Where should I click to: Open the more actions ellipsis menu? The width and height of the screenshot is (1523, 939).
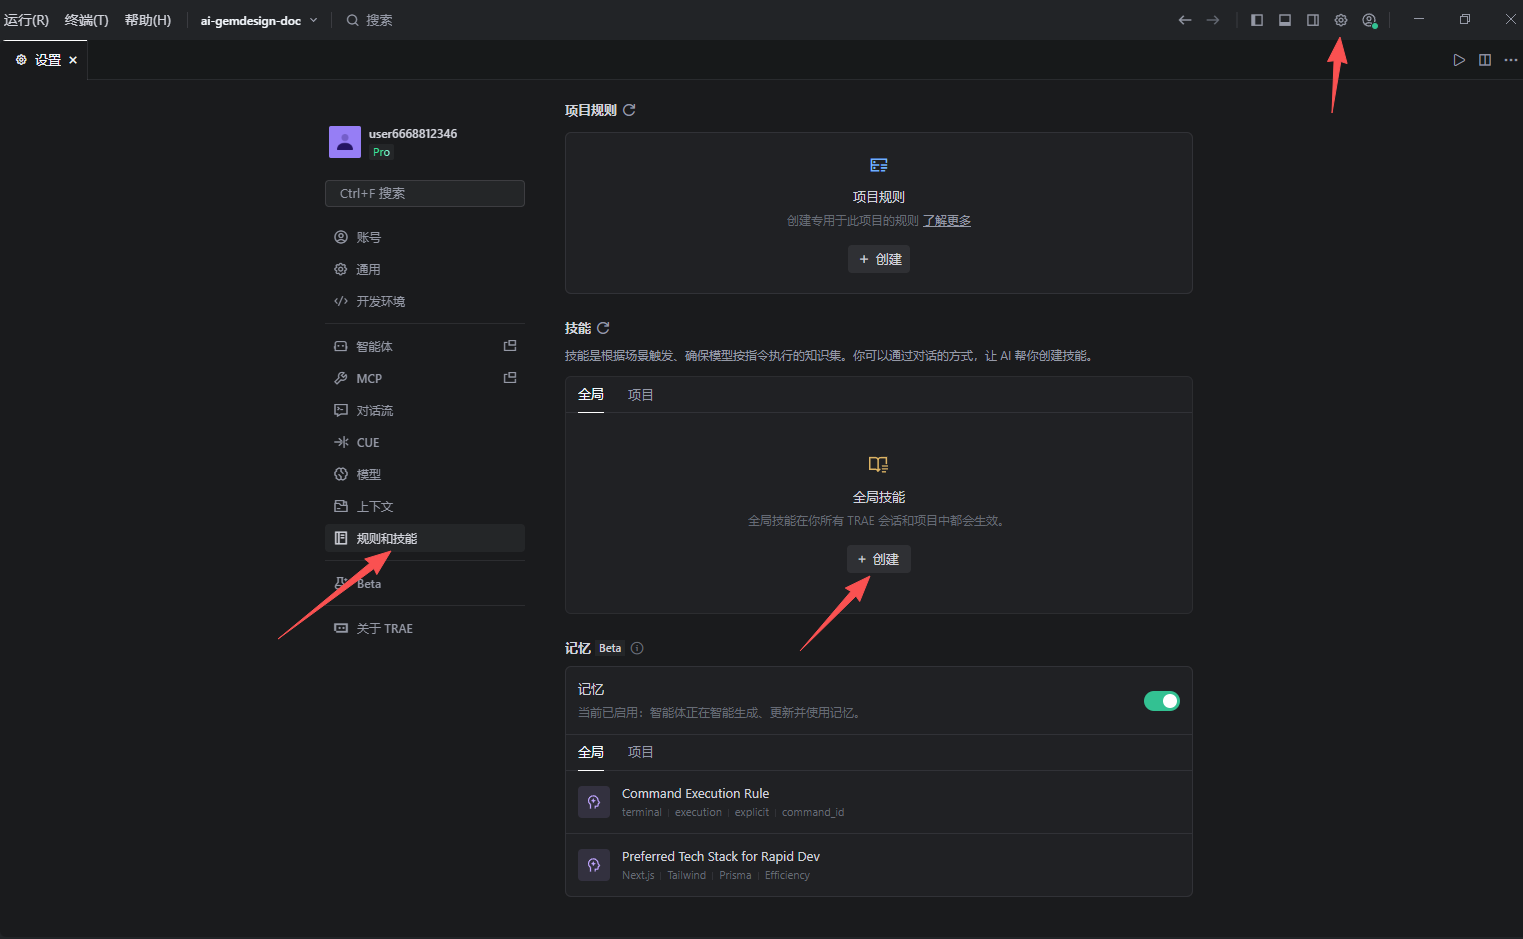(1510, 60)
